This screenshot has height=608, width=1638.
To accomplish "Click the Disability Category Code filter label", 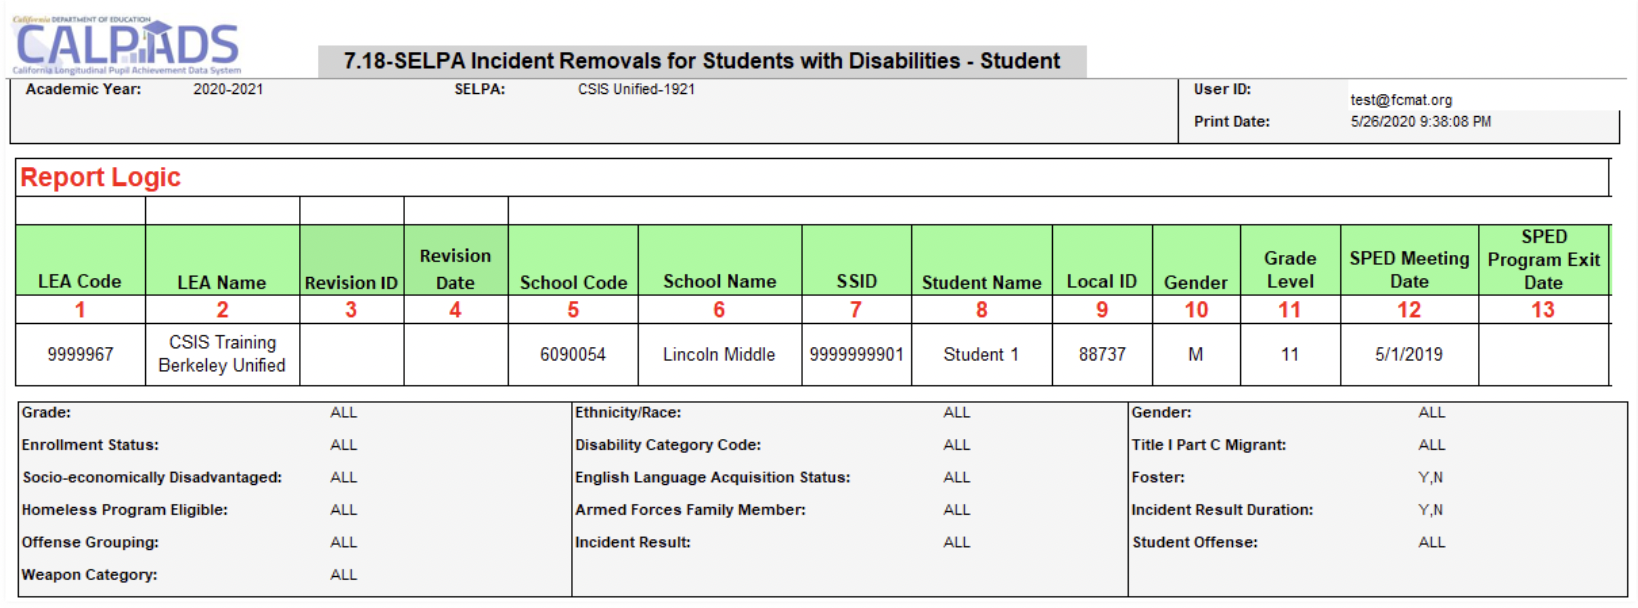I will pyautogui.click(x=668, y=445).
